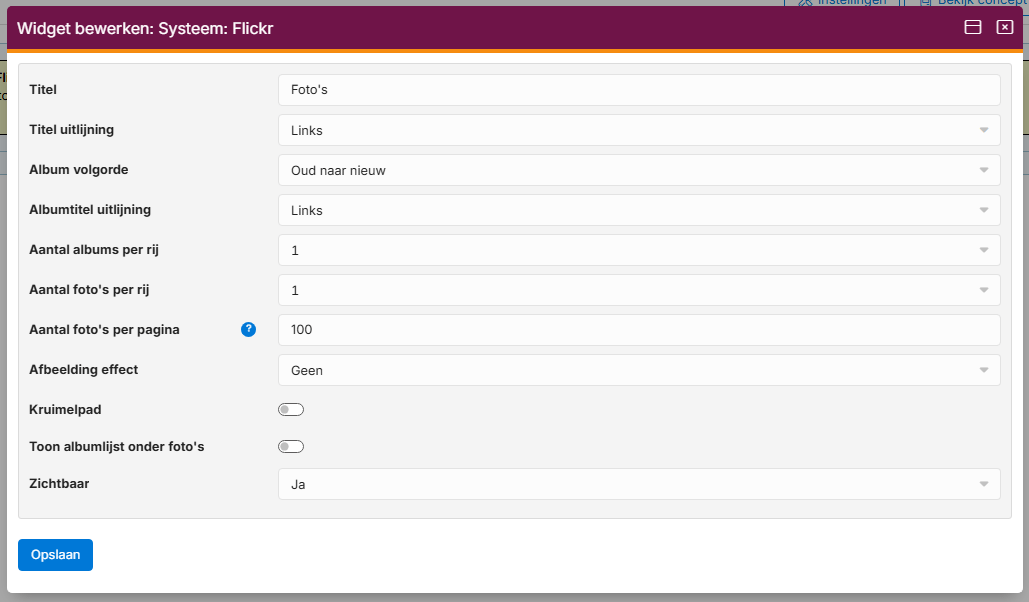
Task: Click the arrow of the Titel uitlijning dropdown
Action: pyautogui.click(x=983, y=130)
